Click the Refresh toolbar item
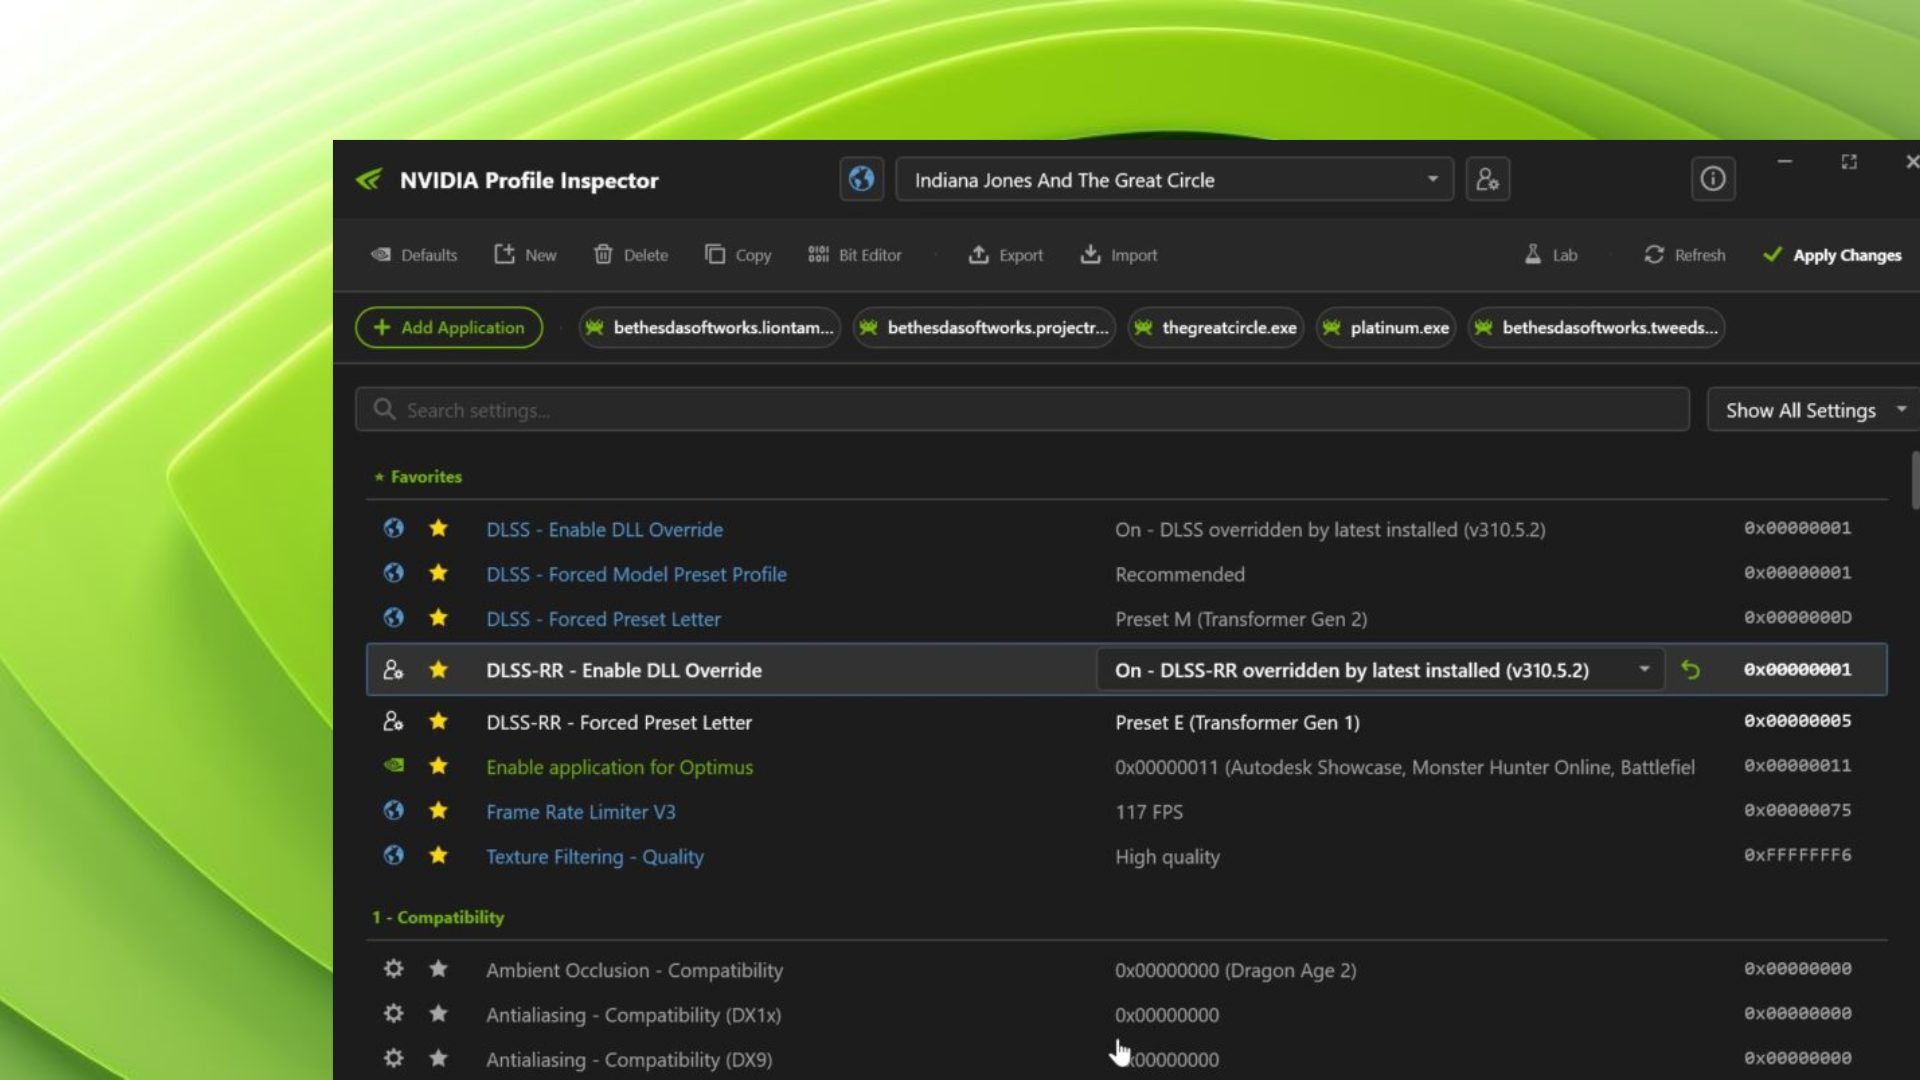This screenshot has width=1920, height=1080. coord(1685,255)
